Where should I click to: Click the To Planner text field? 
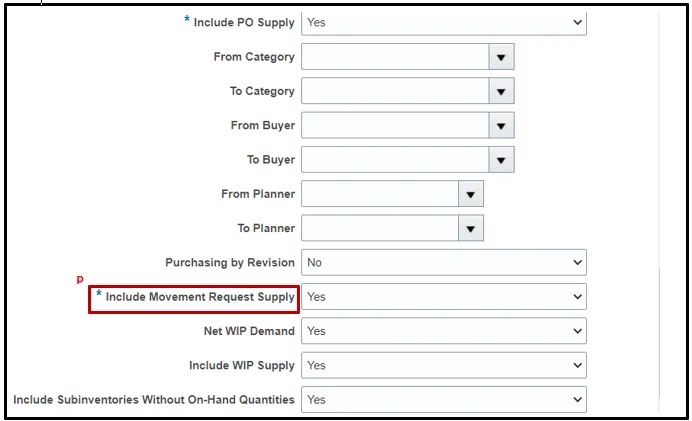pyautogui.click(x=379, y=228)
